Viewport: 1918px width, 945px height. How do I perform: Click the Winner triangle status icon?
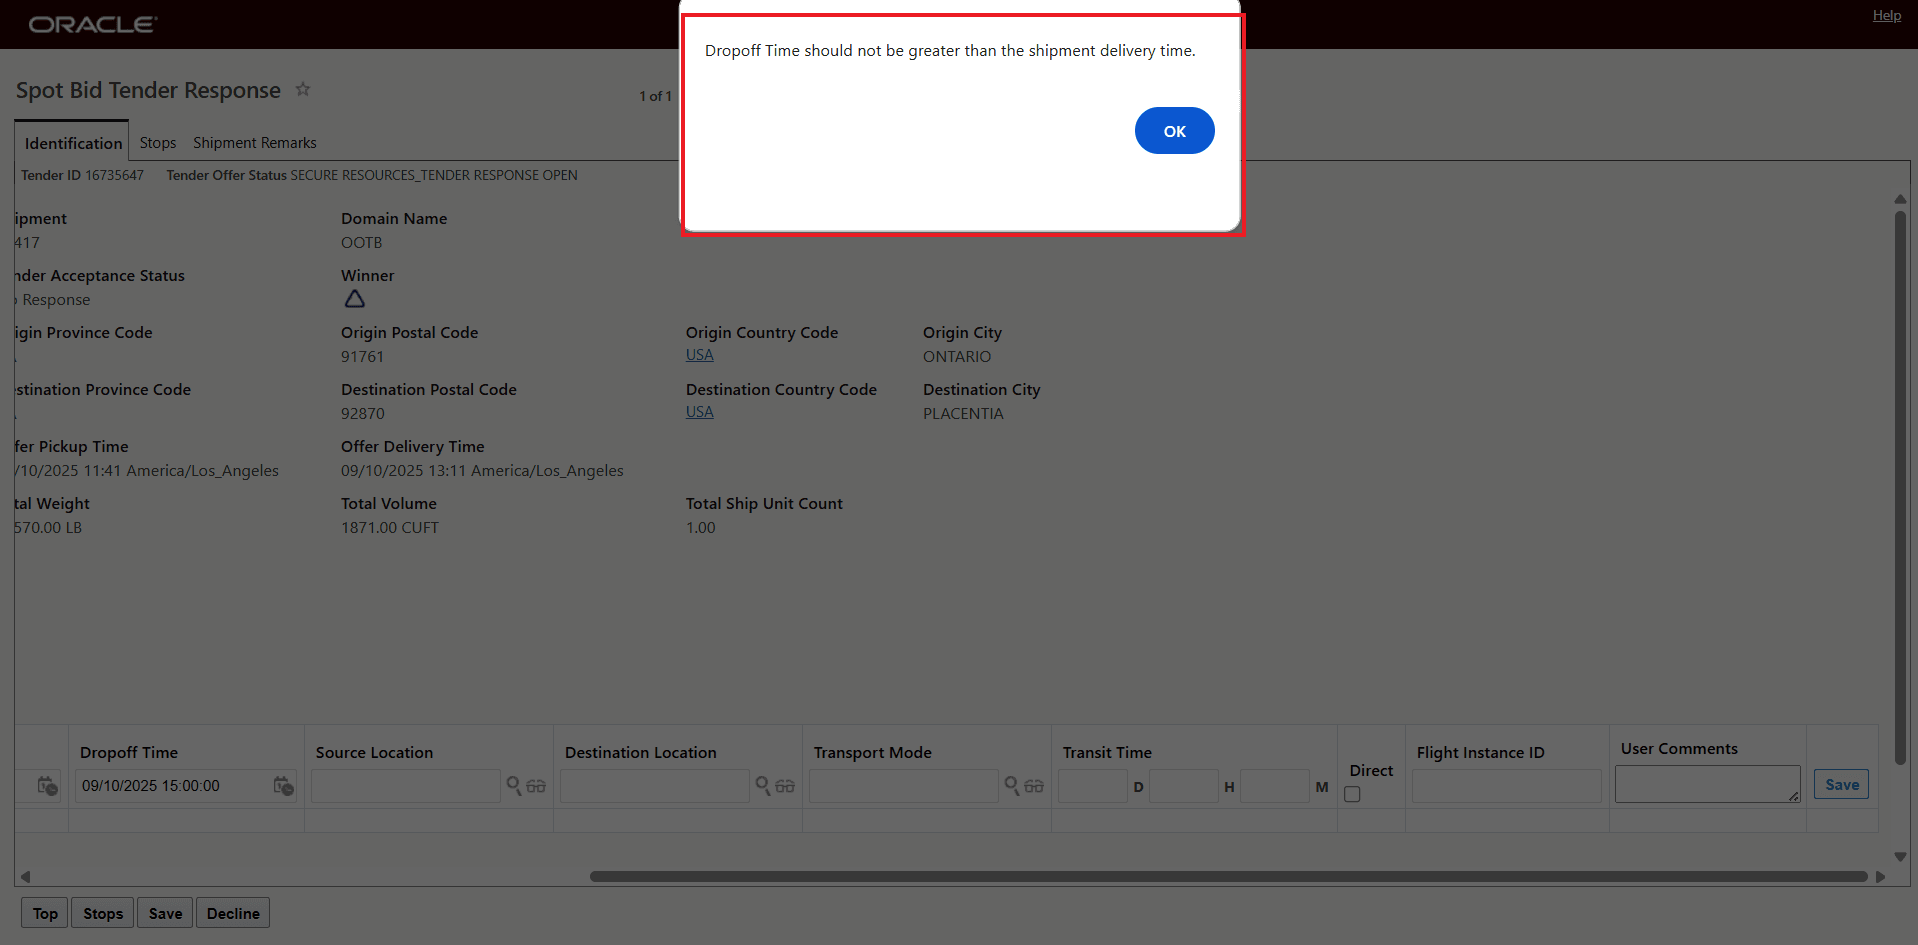(x=354, y=298)
